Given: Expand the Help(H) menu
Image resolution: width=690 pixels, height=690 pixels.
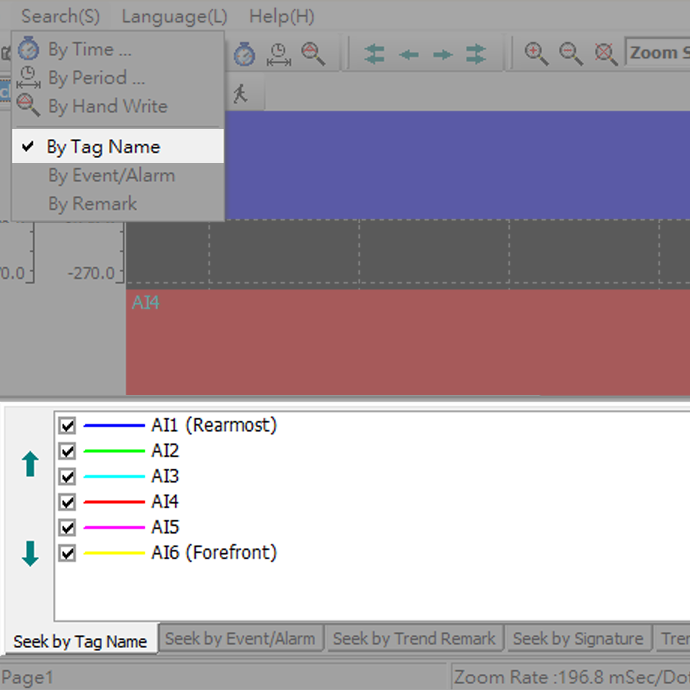Looking at the screenshot, I should (281, 16).
